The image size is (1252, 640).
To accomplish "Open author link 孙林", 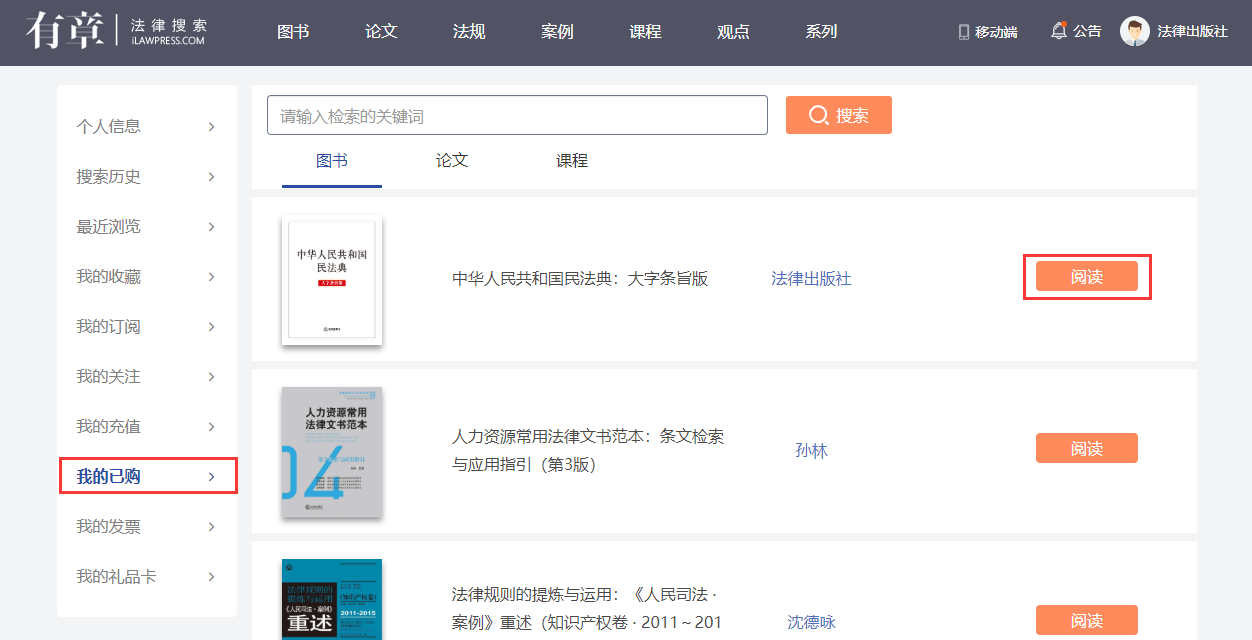I will pos(811,450).
